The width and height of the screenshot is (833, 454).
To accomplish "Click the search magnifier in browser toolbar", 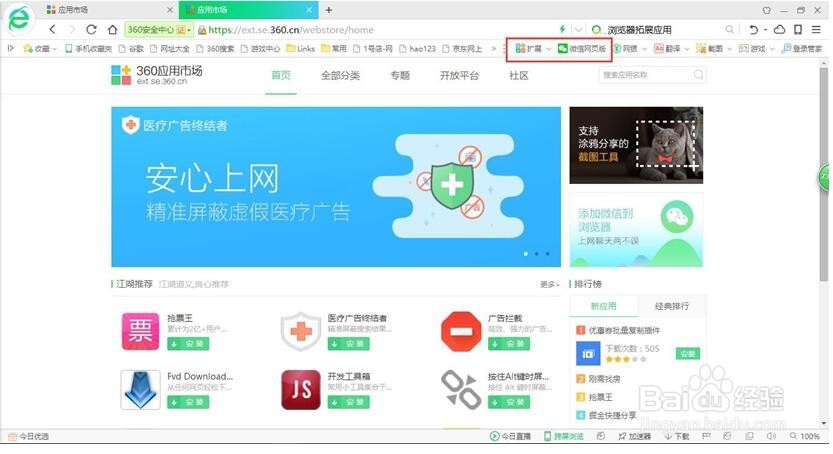I will pyautogui.click(x=730, y=30).
